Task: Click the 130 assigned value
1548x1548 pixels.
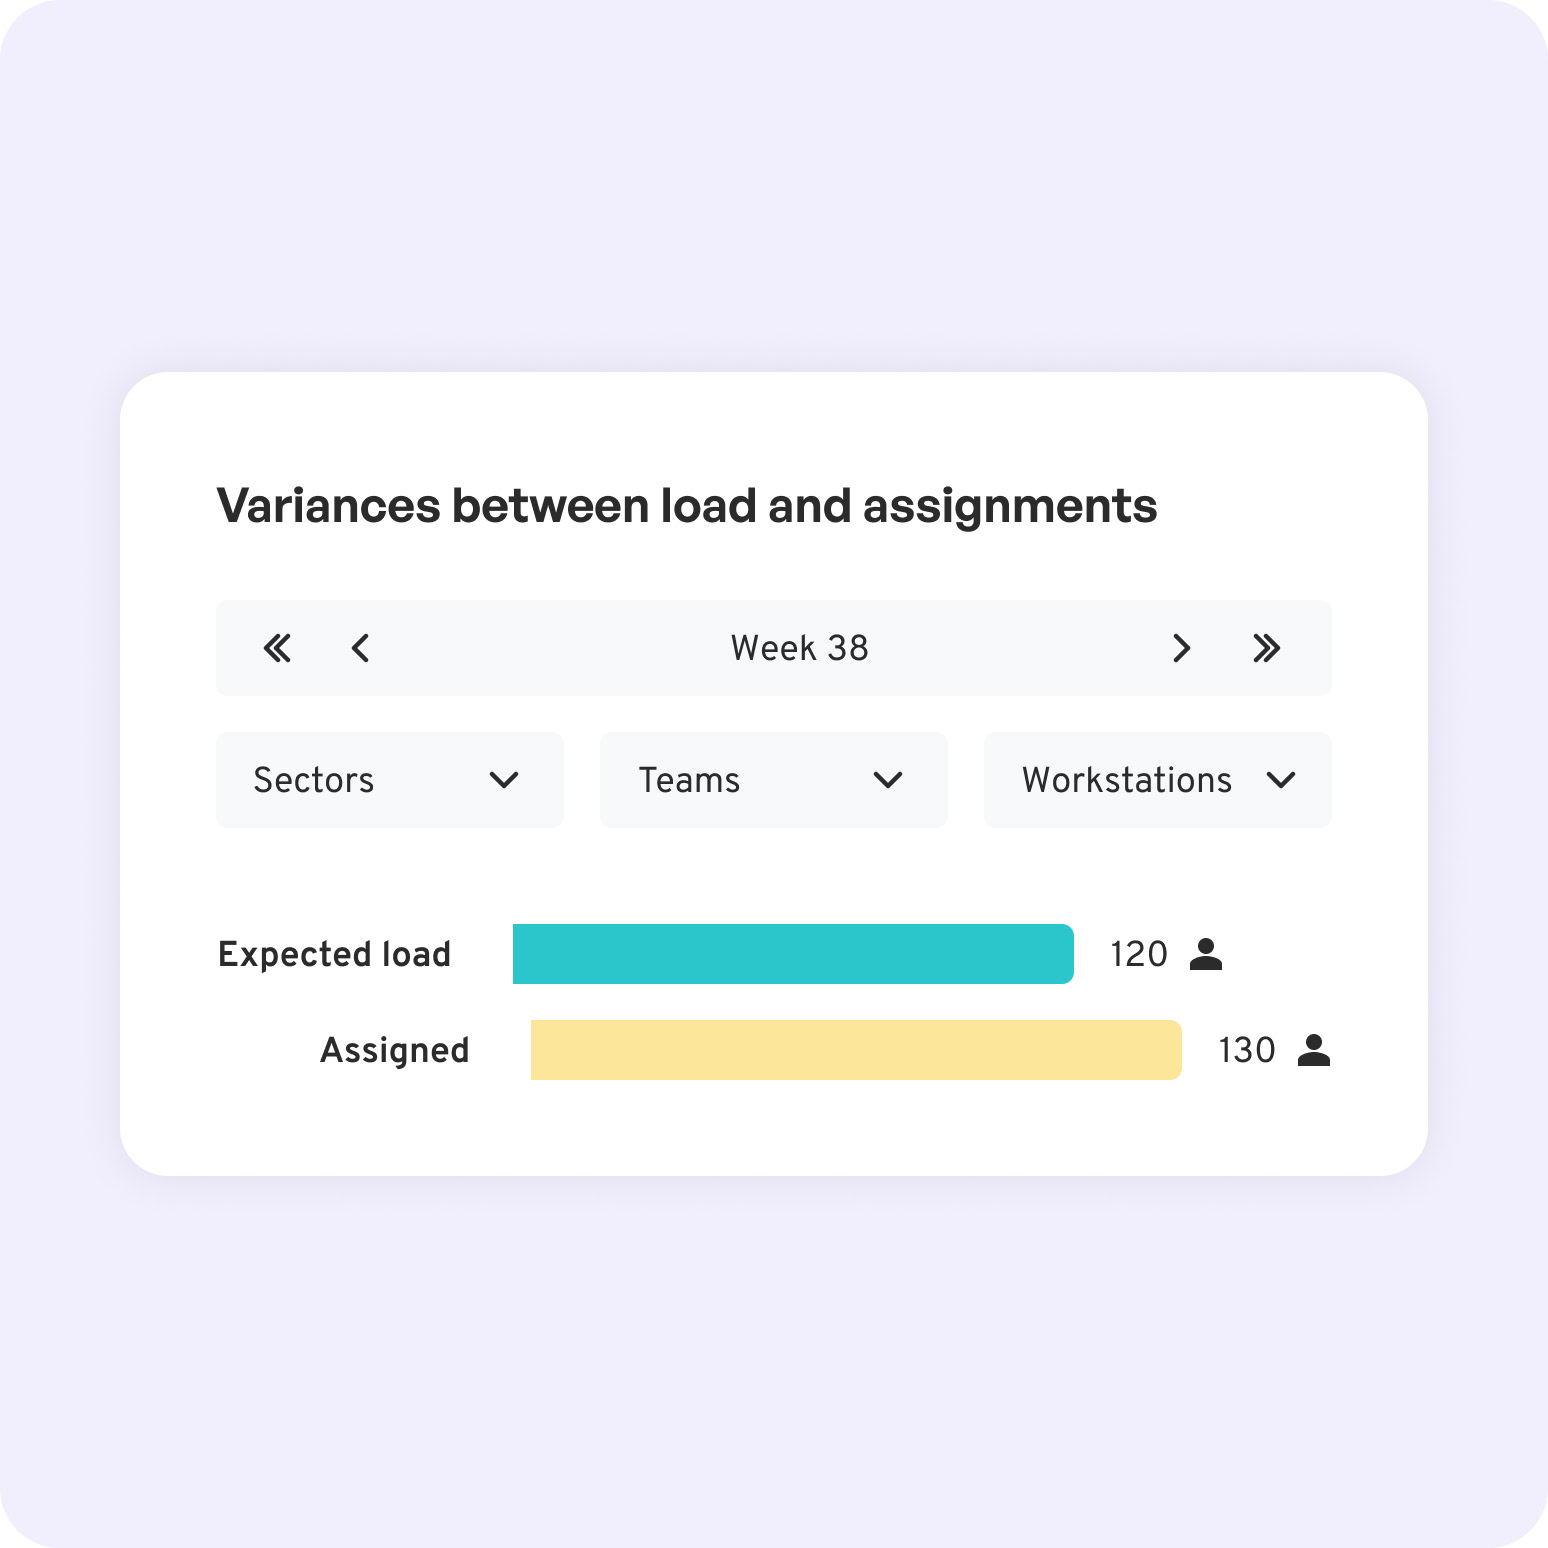Action: coord(1247,1050)
